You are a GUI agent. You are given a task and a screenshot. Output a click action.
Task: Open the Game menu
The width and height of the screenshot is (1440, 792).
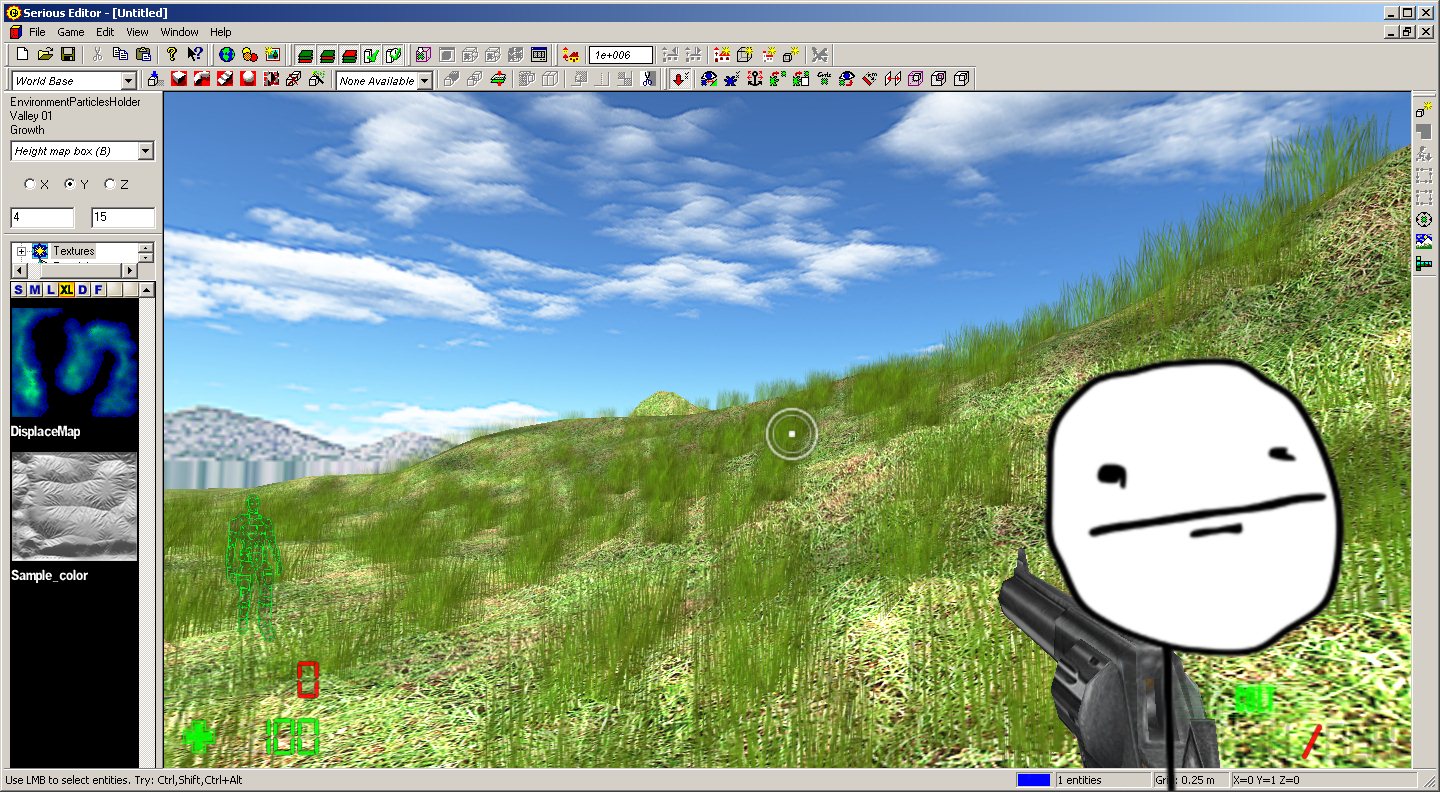[x=70, y=32]
